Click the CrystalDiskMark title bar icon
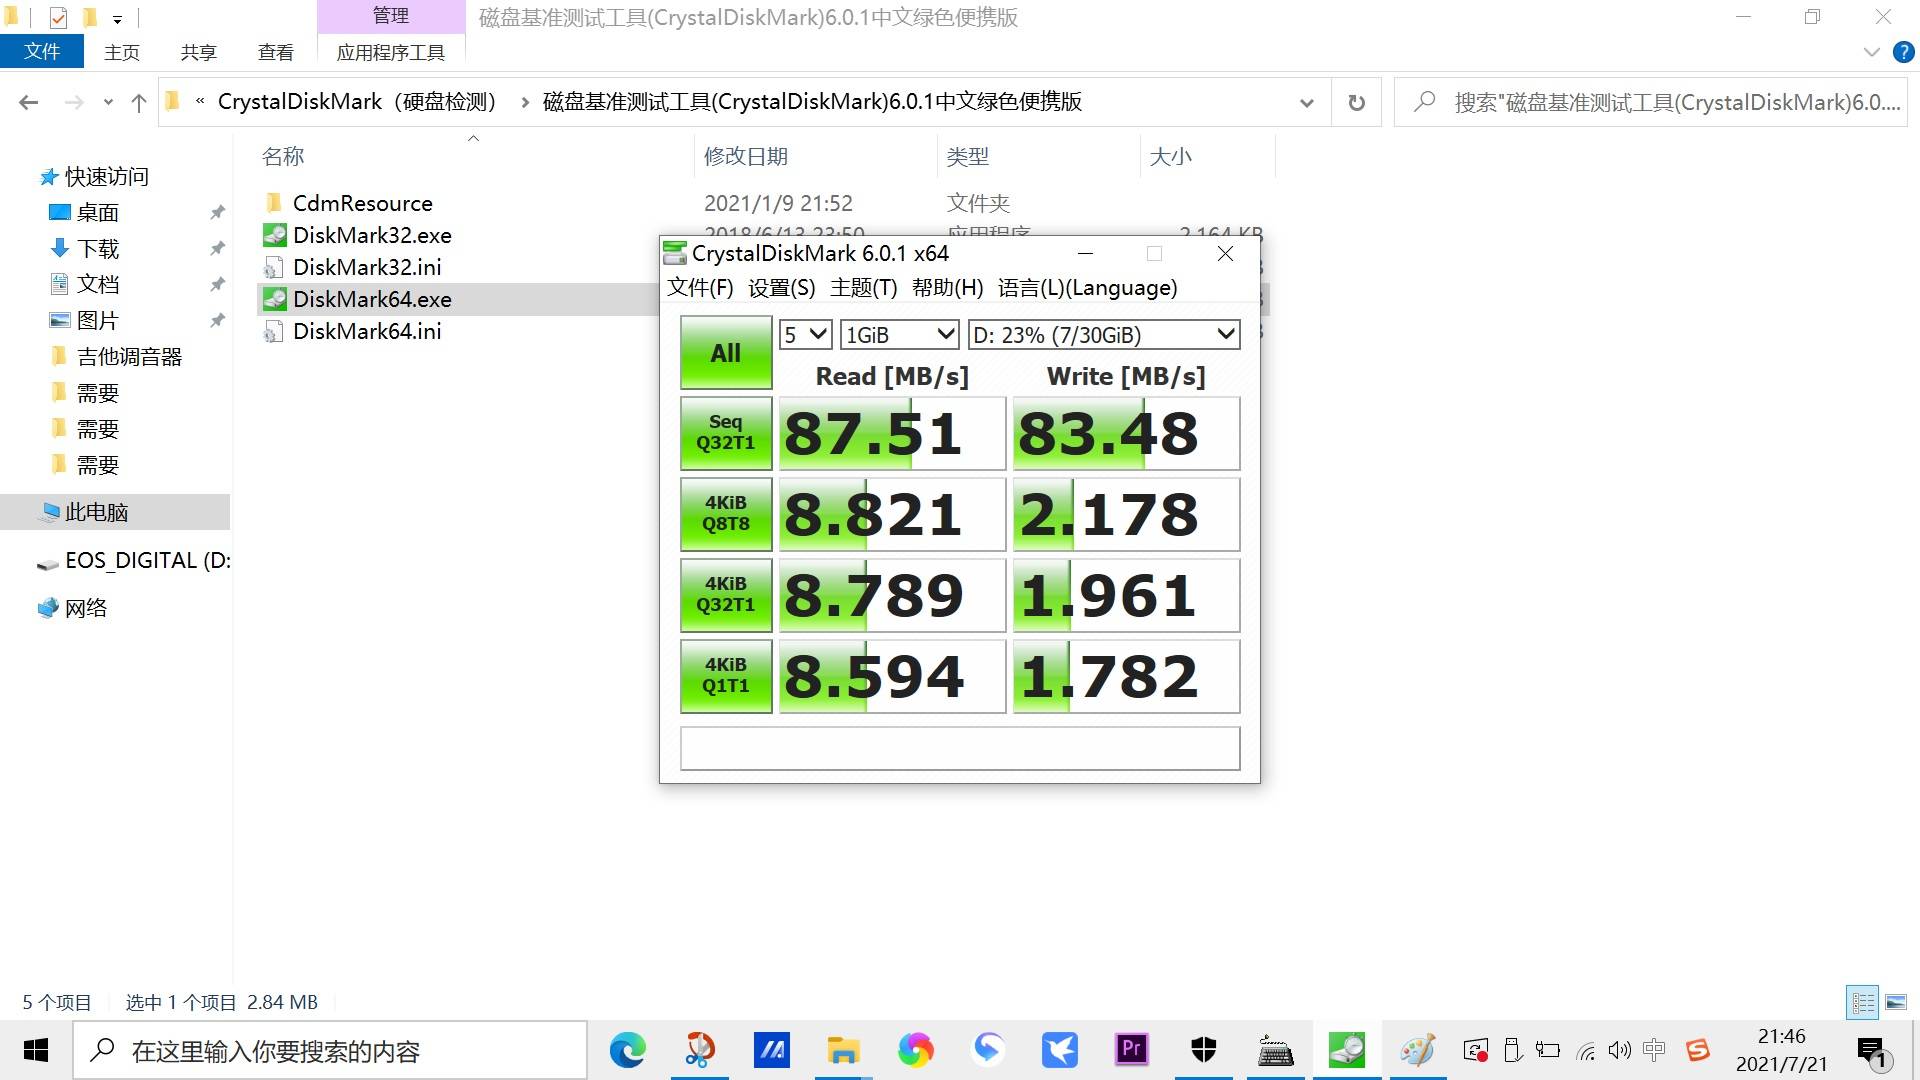Screen dimensions: 1920x1080 (x=675, y=253)
